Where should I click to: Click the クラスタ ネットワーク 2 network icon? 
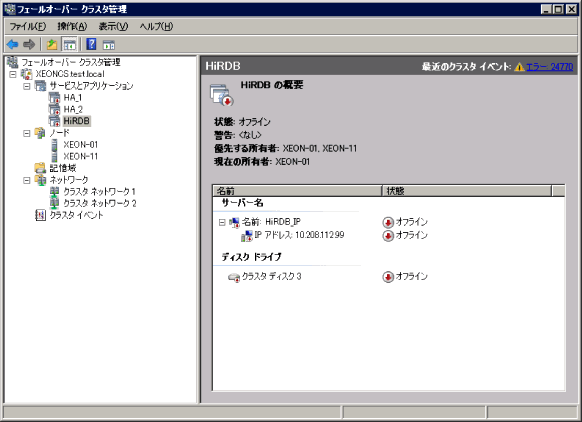[55, 203]
